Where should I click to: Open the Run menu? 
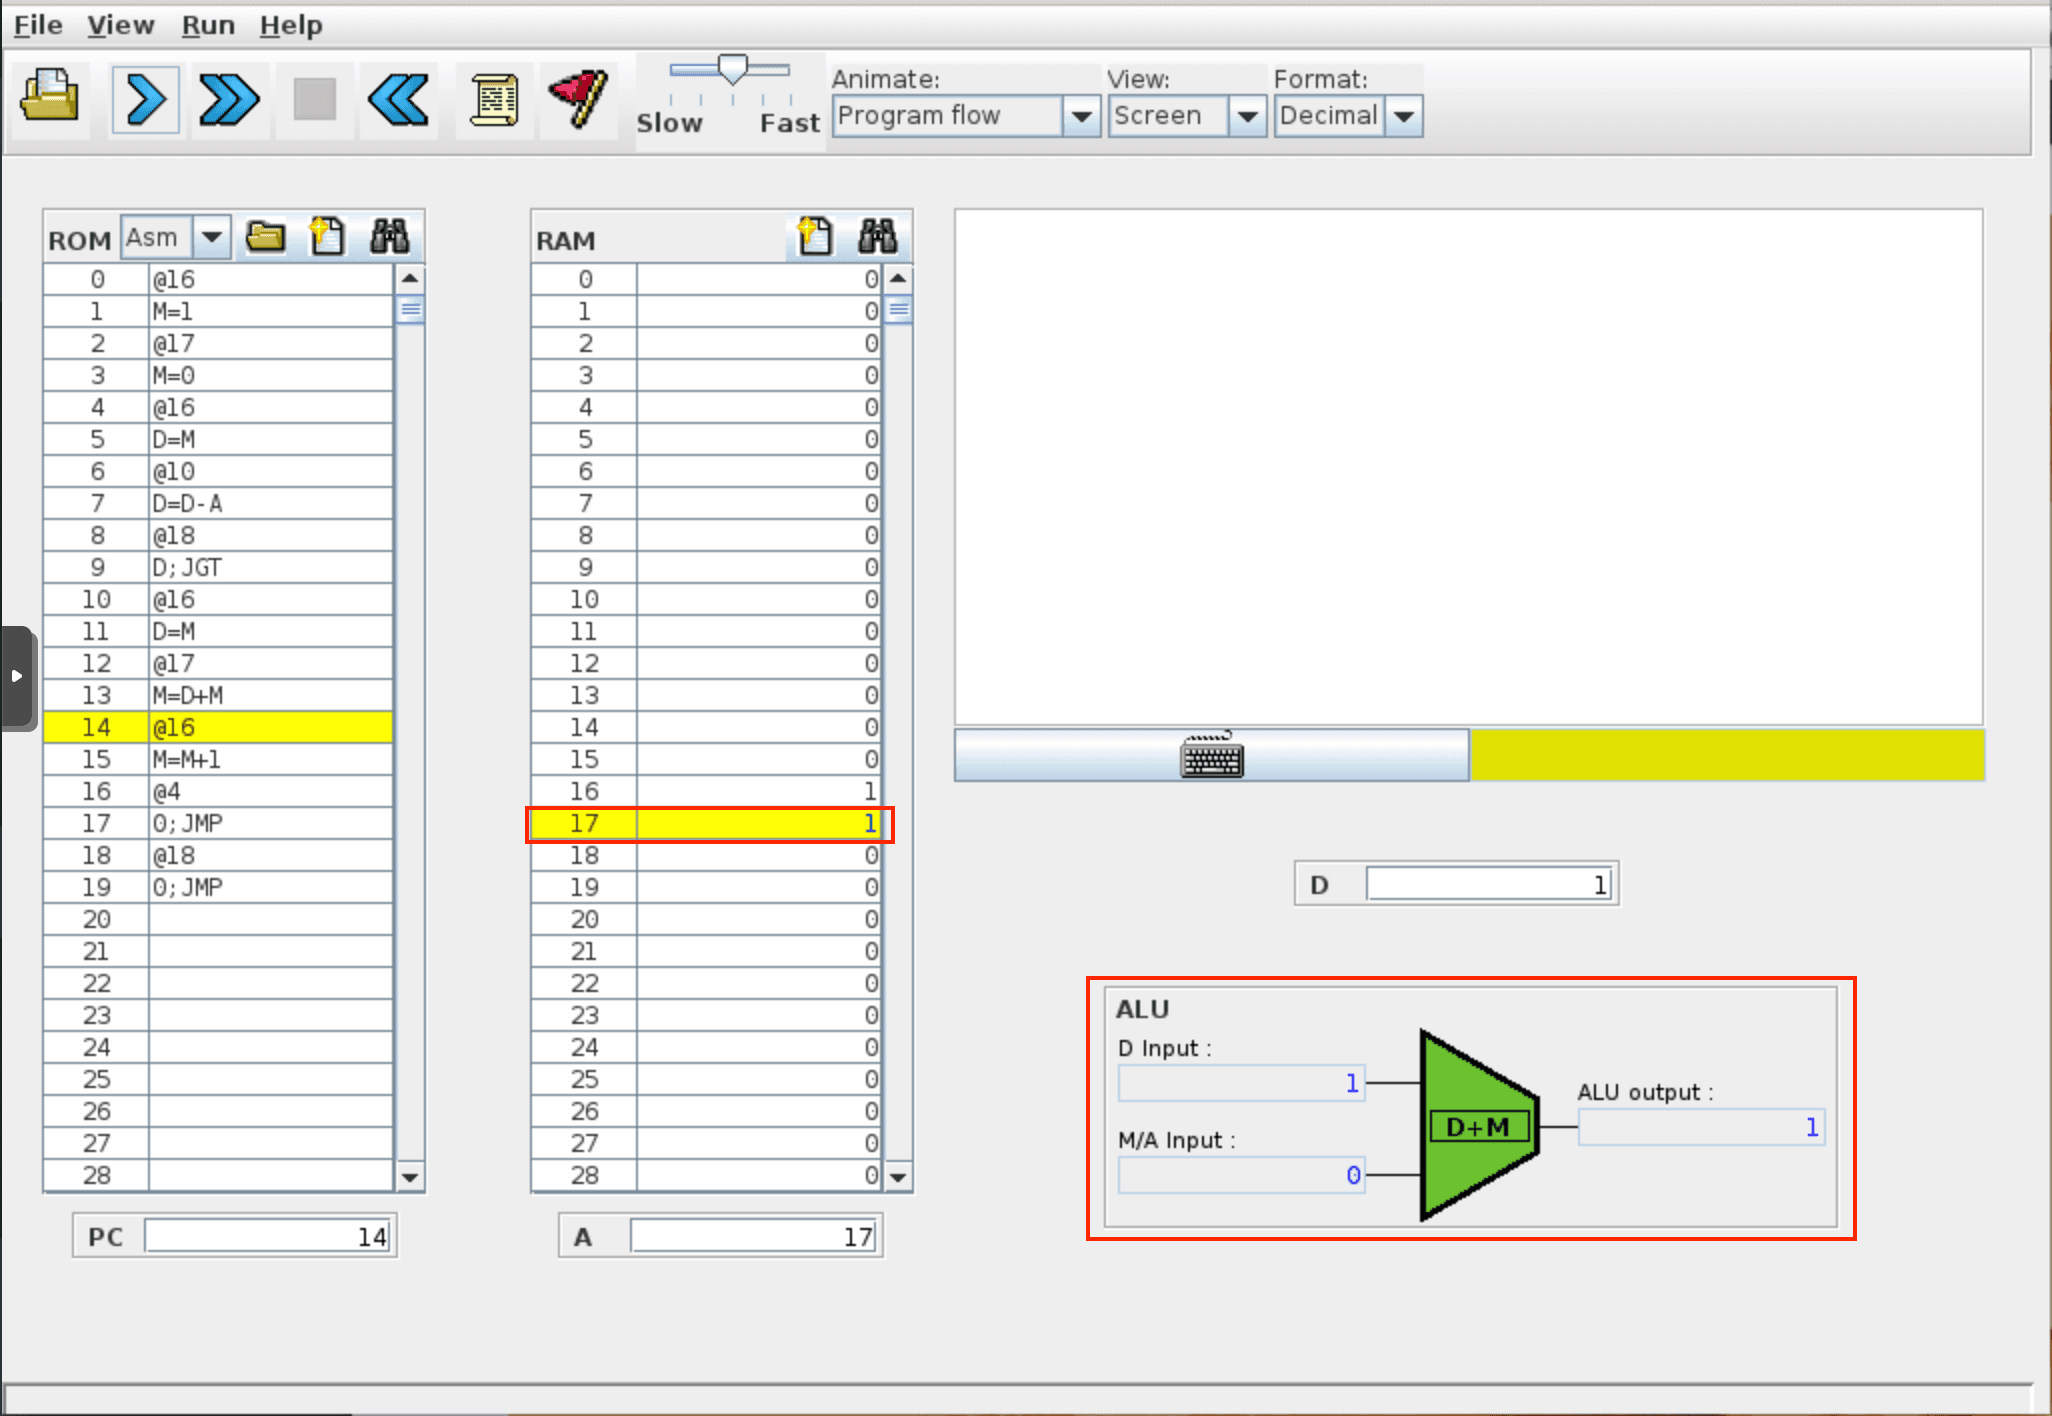pos(208,25)
